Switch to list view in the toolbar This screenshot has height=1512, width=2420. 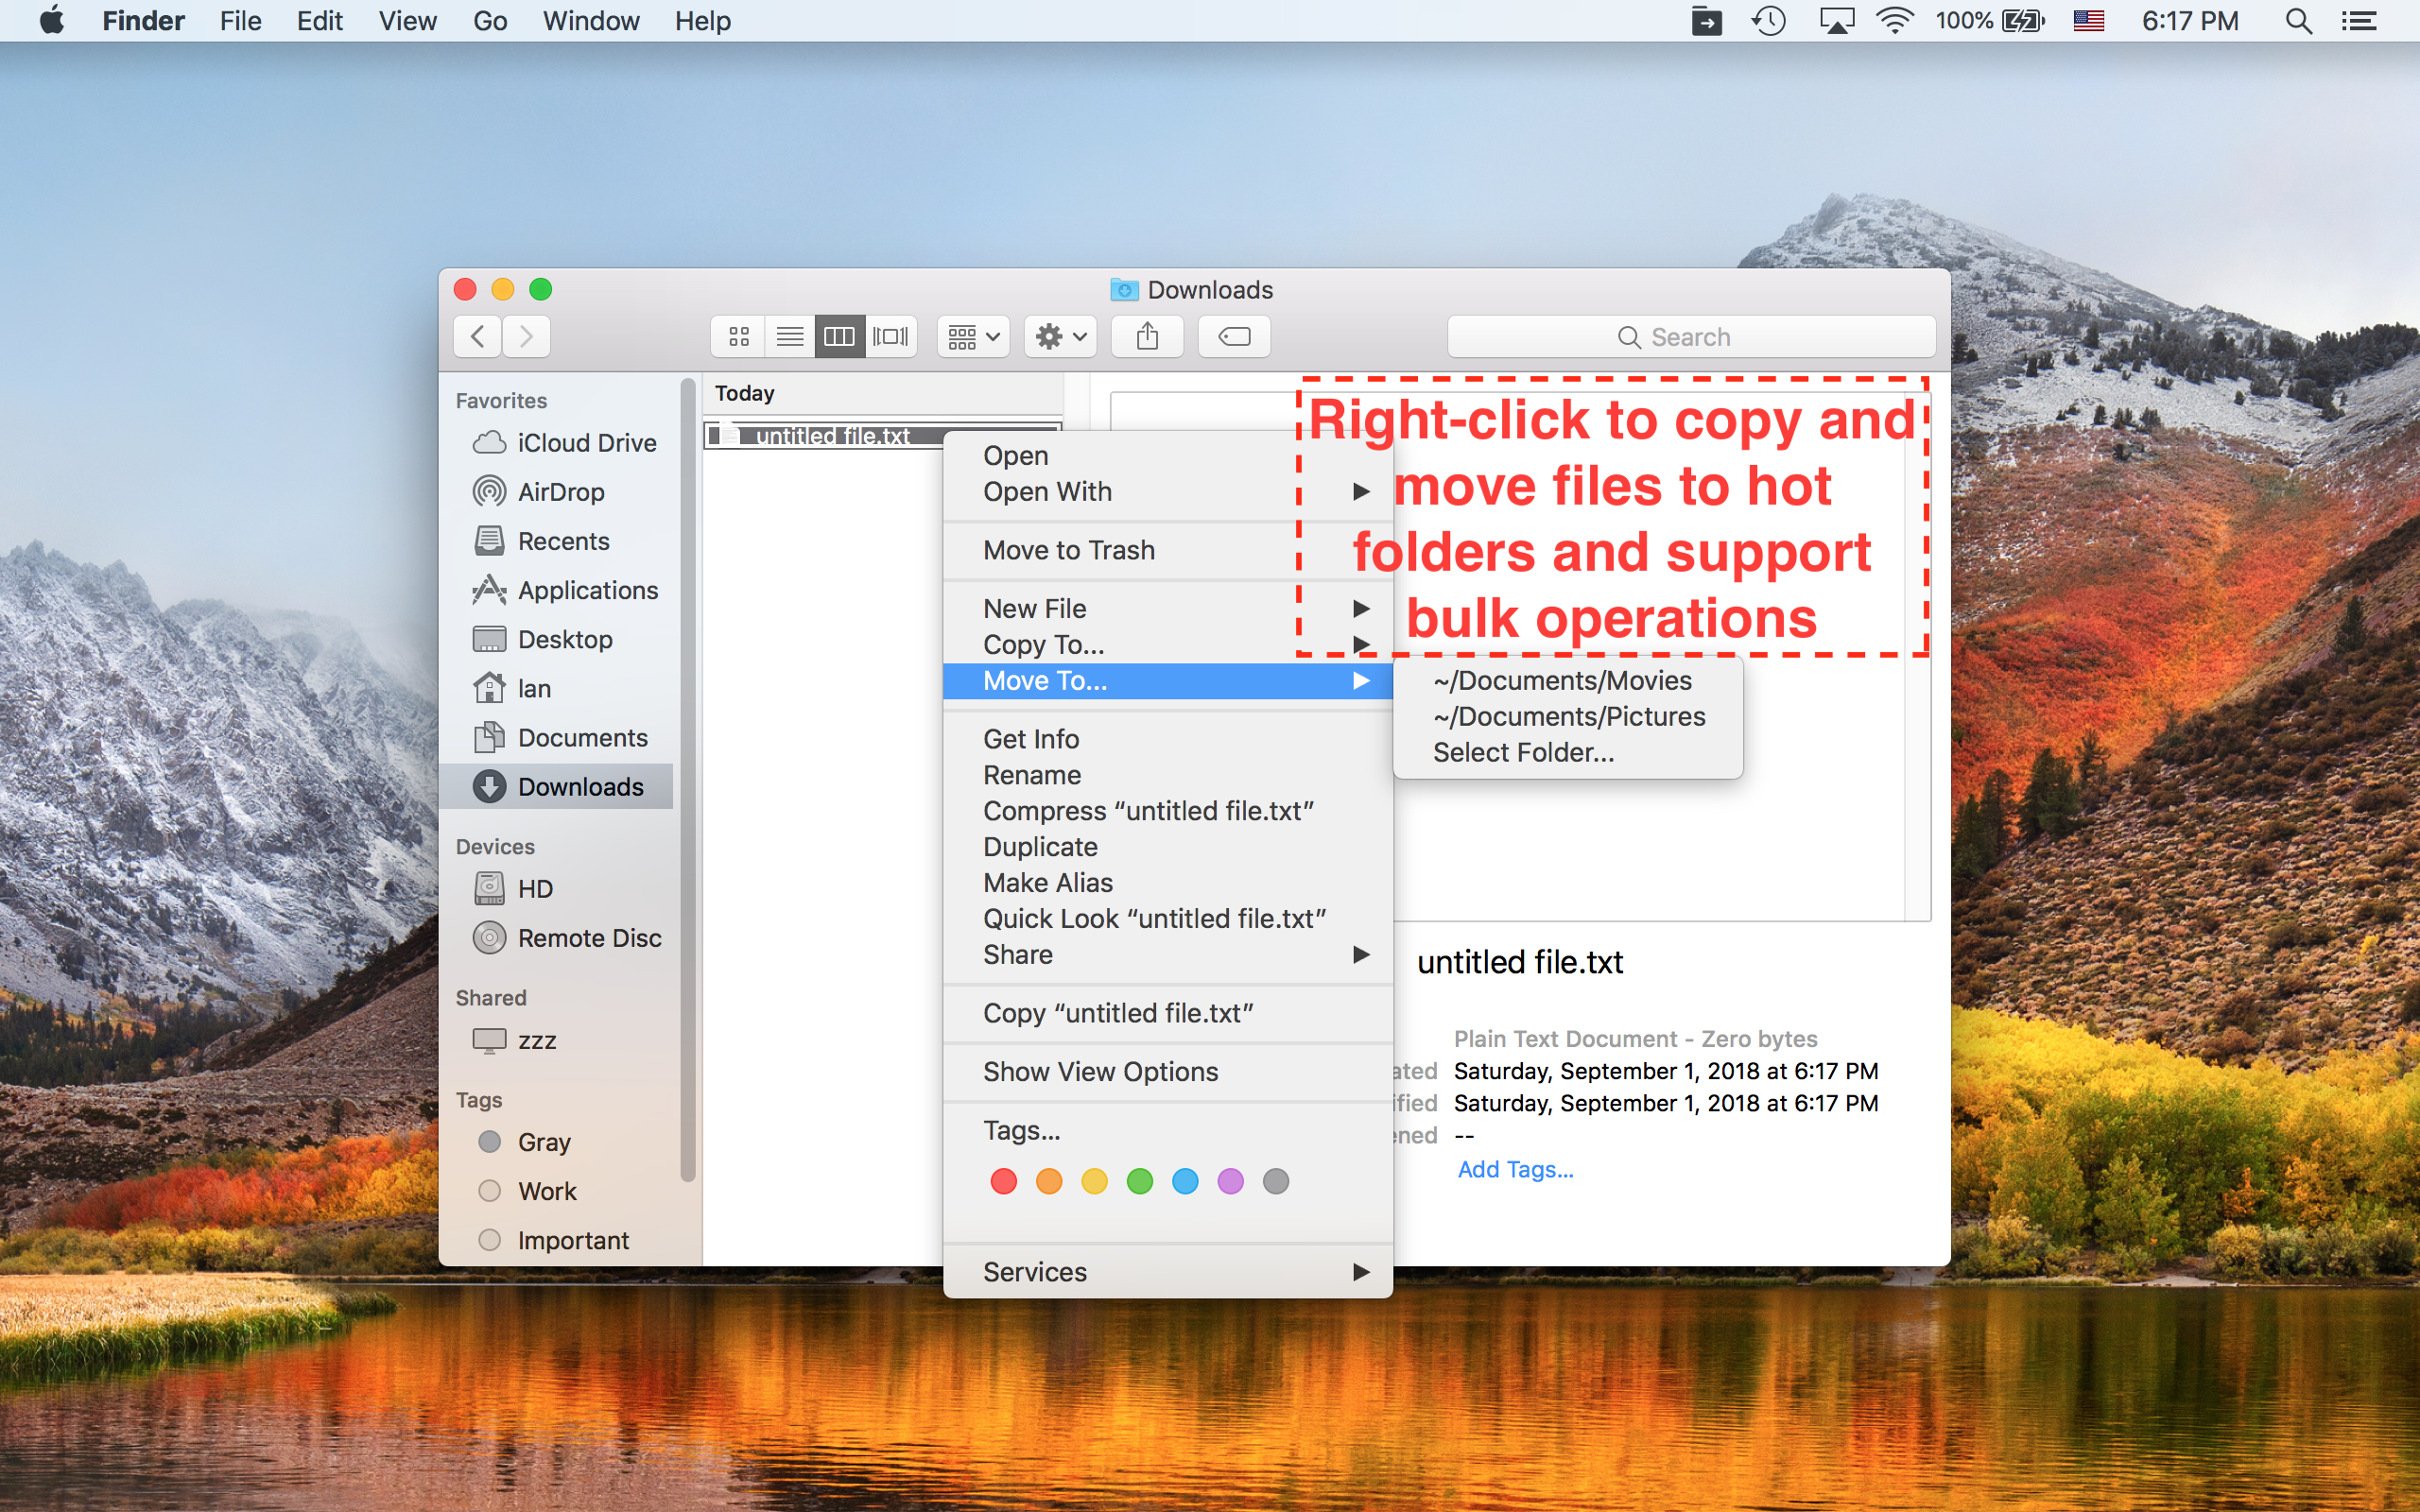coord(789,336)
